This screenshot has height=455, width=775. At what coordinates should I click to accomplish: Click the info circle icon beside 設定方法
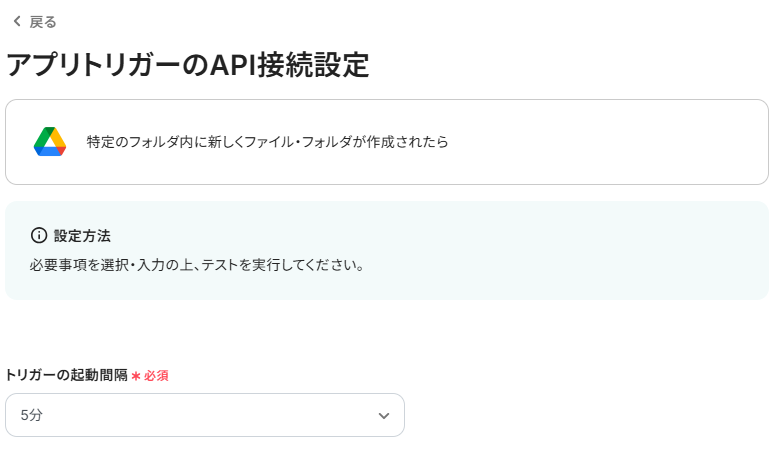pyautogui.click(x=39, y=235)
